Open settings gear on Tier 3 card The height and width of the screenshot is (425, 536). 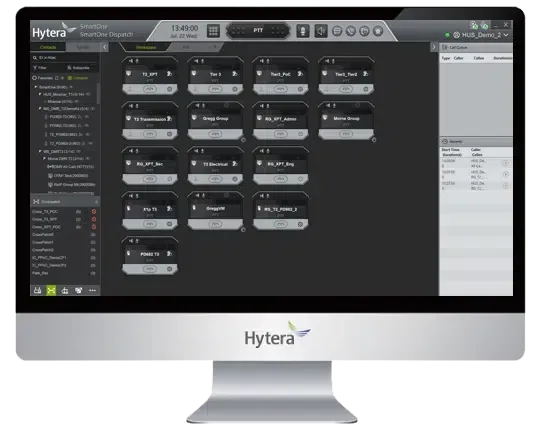click(235, 89)
